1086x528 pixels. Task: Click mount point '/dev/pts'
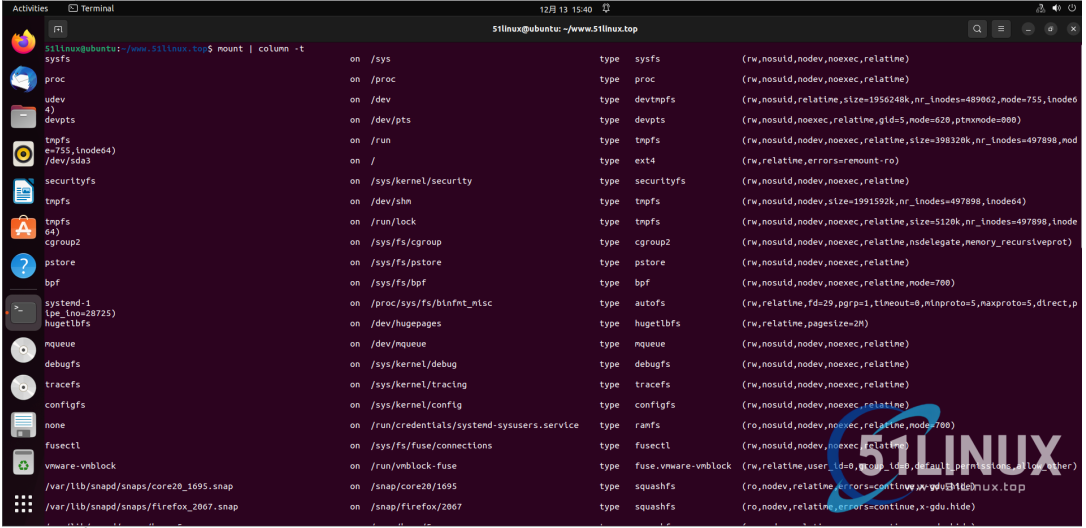(x=391, y=120)
